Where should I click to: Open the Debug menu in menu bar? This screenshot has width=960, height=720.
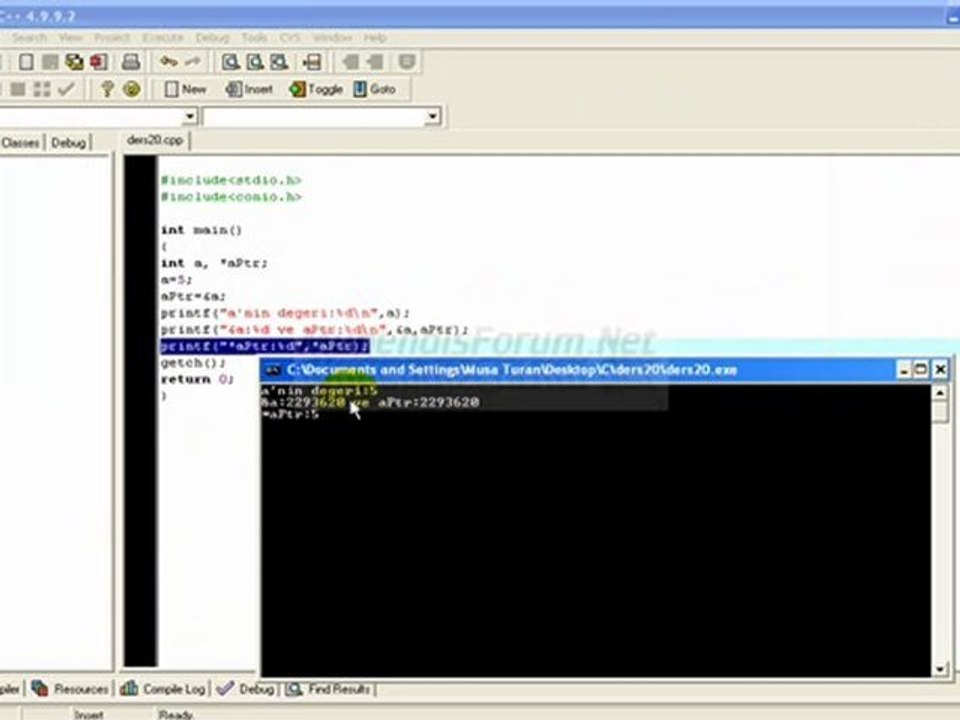point(212,38)
